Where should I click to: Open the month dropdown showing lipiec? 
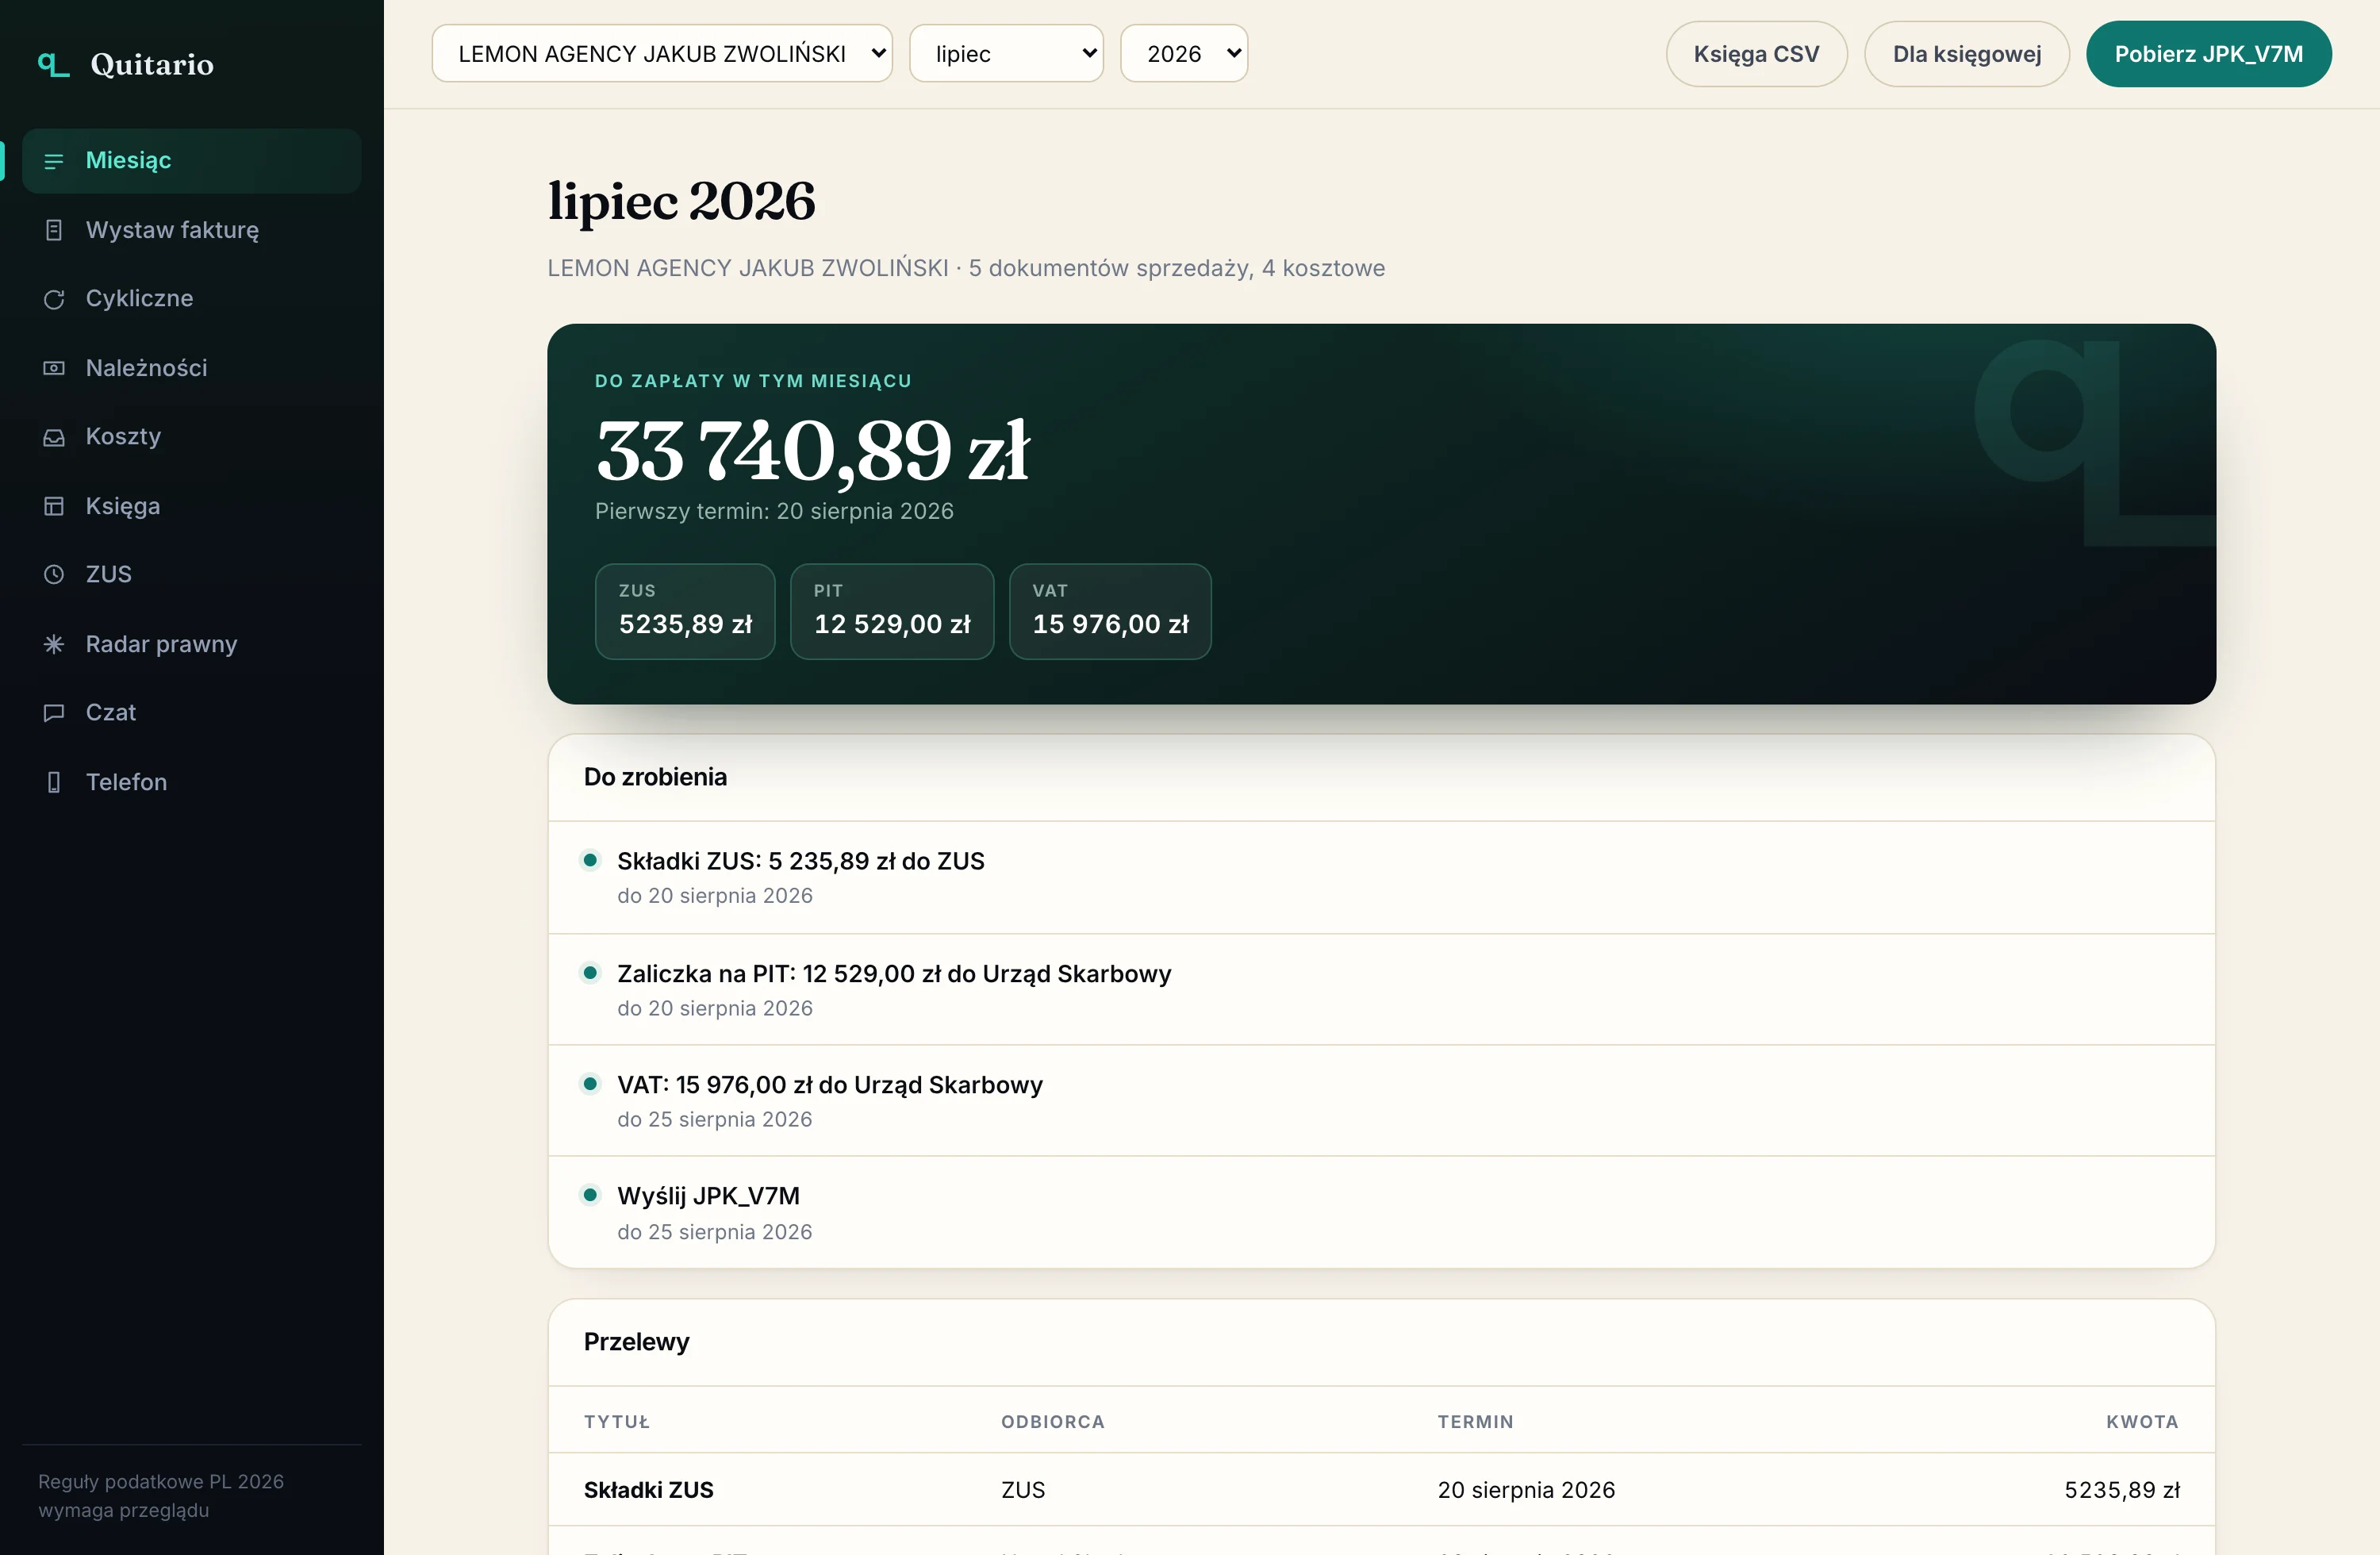coord(1006,54)
